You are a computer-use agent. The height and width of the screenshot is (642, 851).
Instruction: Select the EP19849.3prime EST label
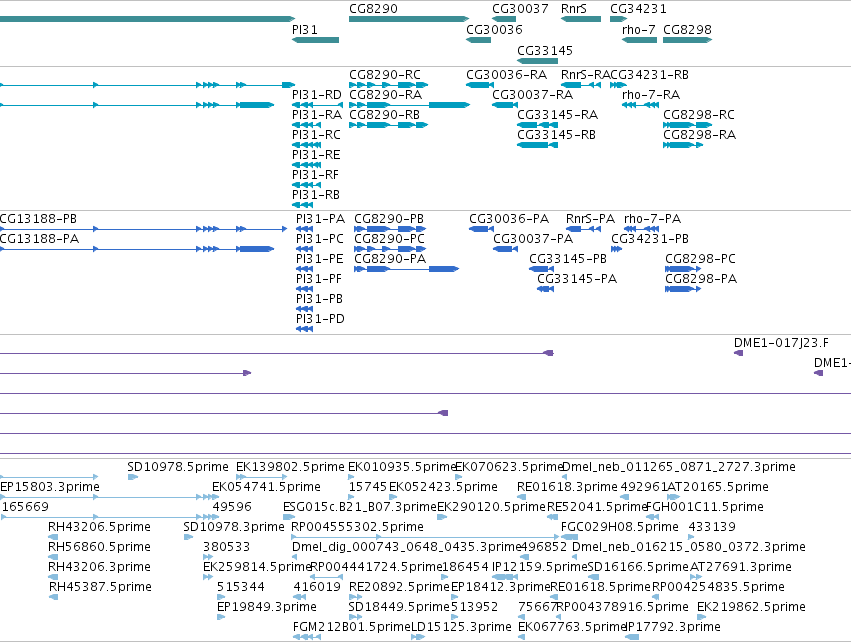(266, 607)
